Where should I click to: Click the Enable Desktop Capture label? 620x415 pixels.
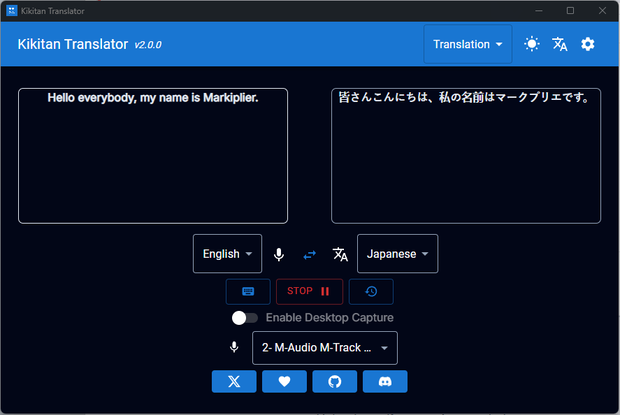[329, 318]
